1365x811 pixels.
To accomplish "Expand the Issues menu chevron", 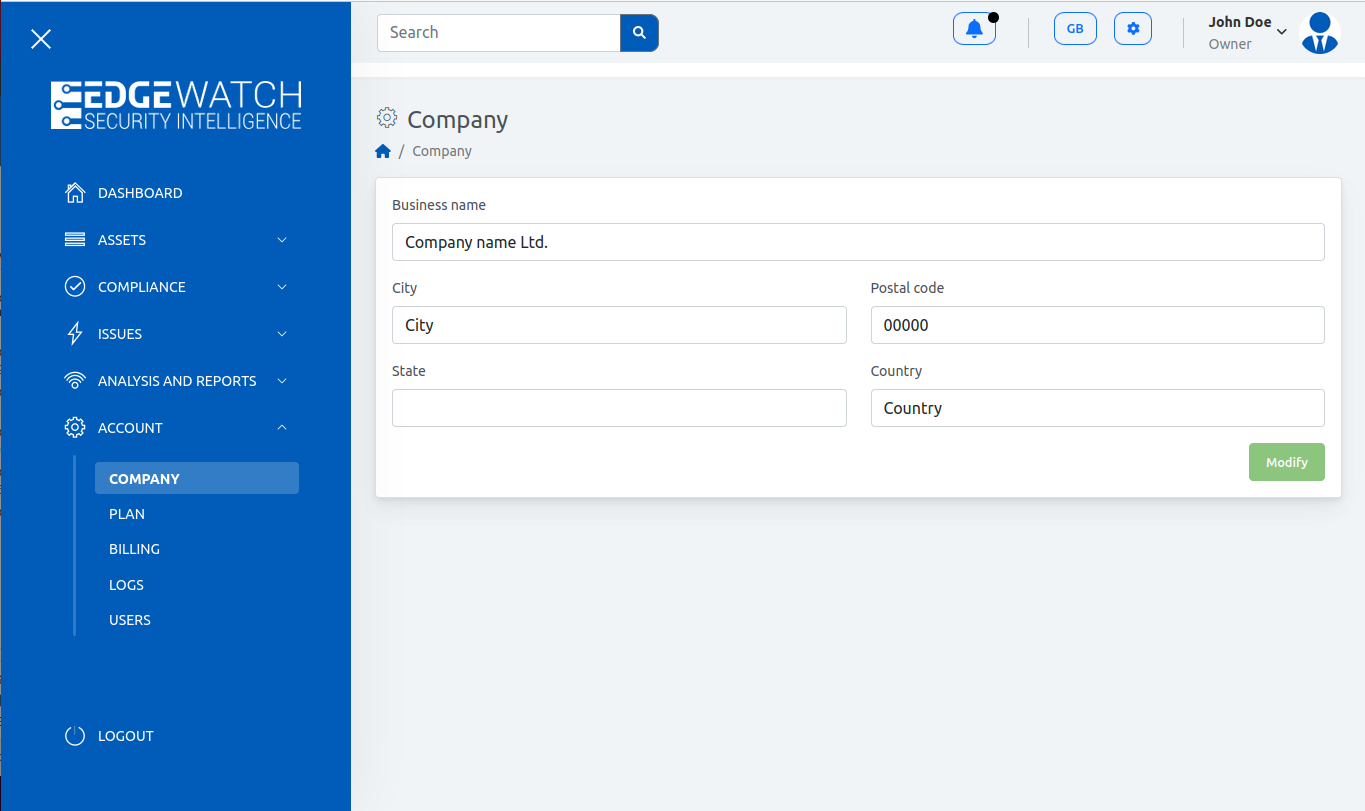I will click(282, 334).
